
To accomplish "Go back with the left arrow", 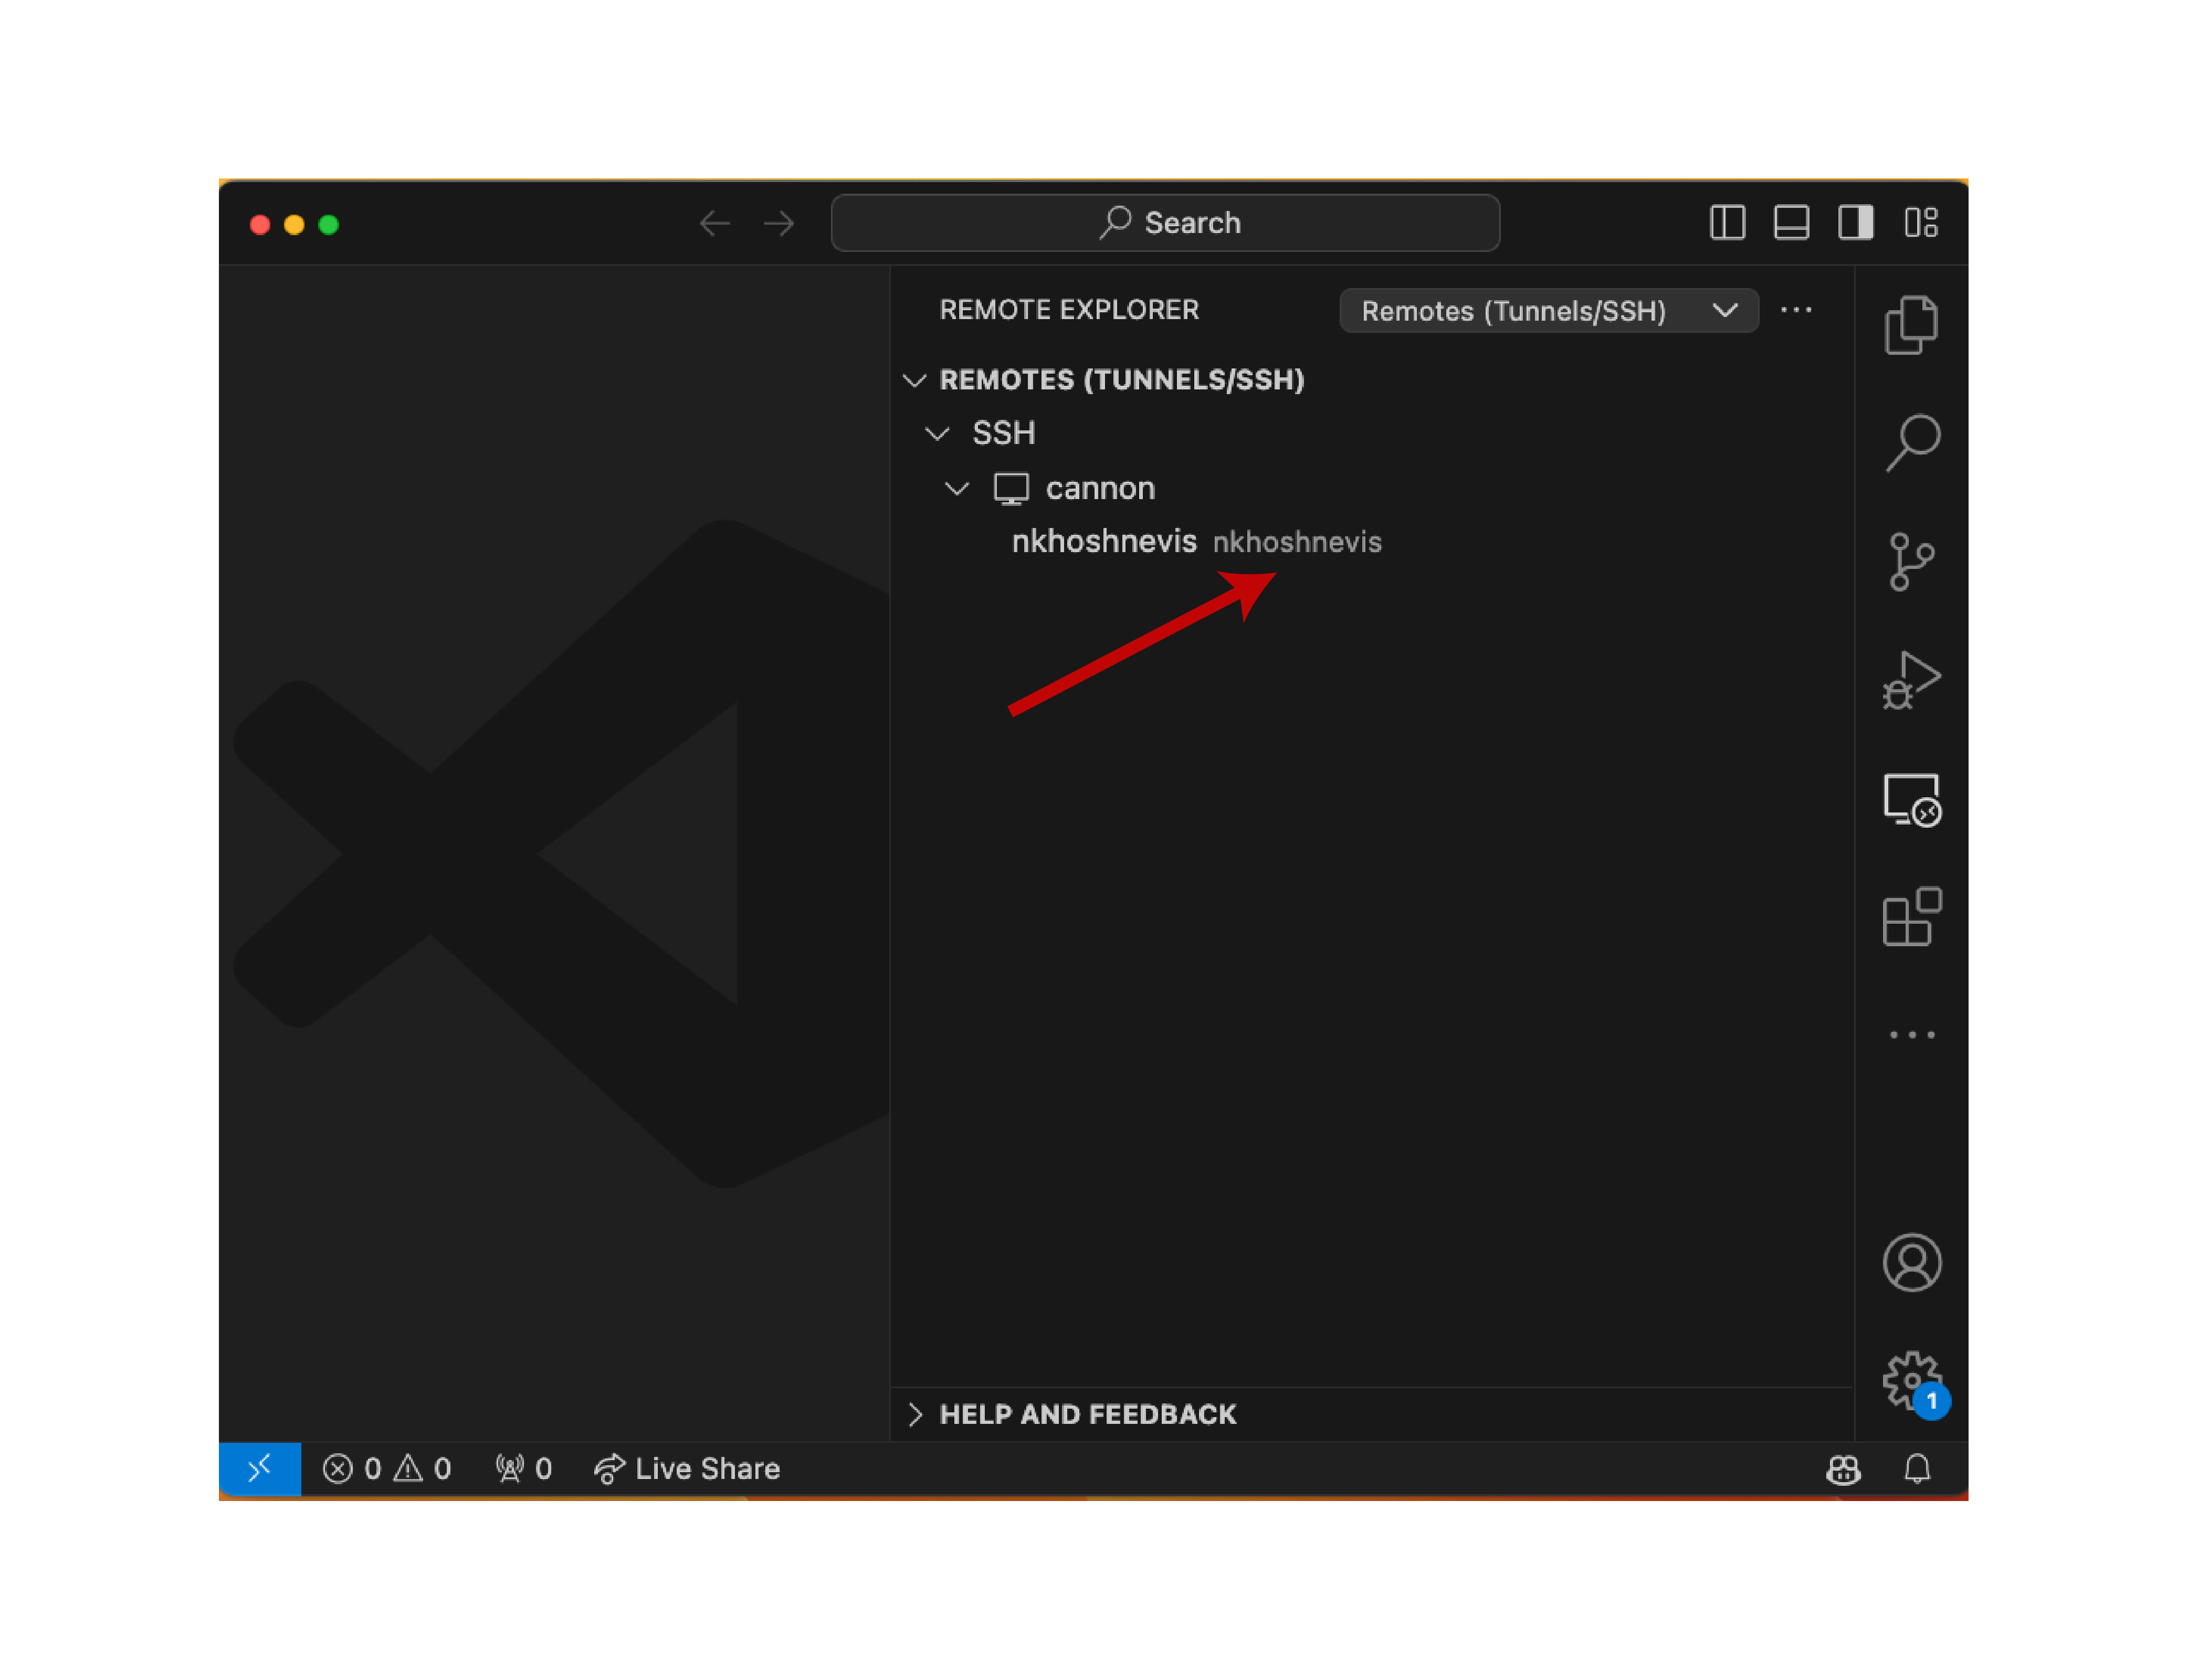I will point(714,223).
